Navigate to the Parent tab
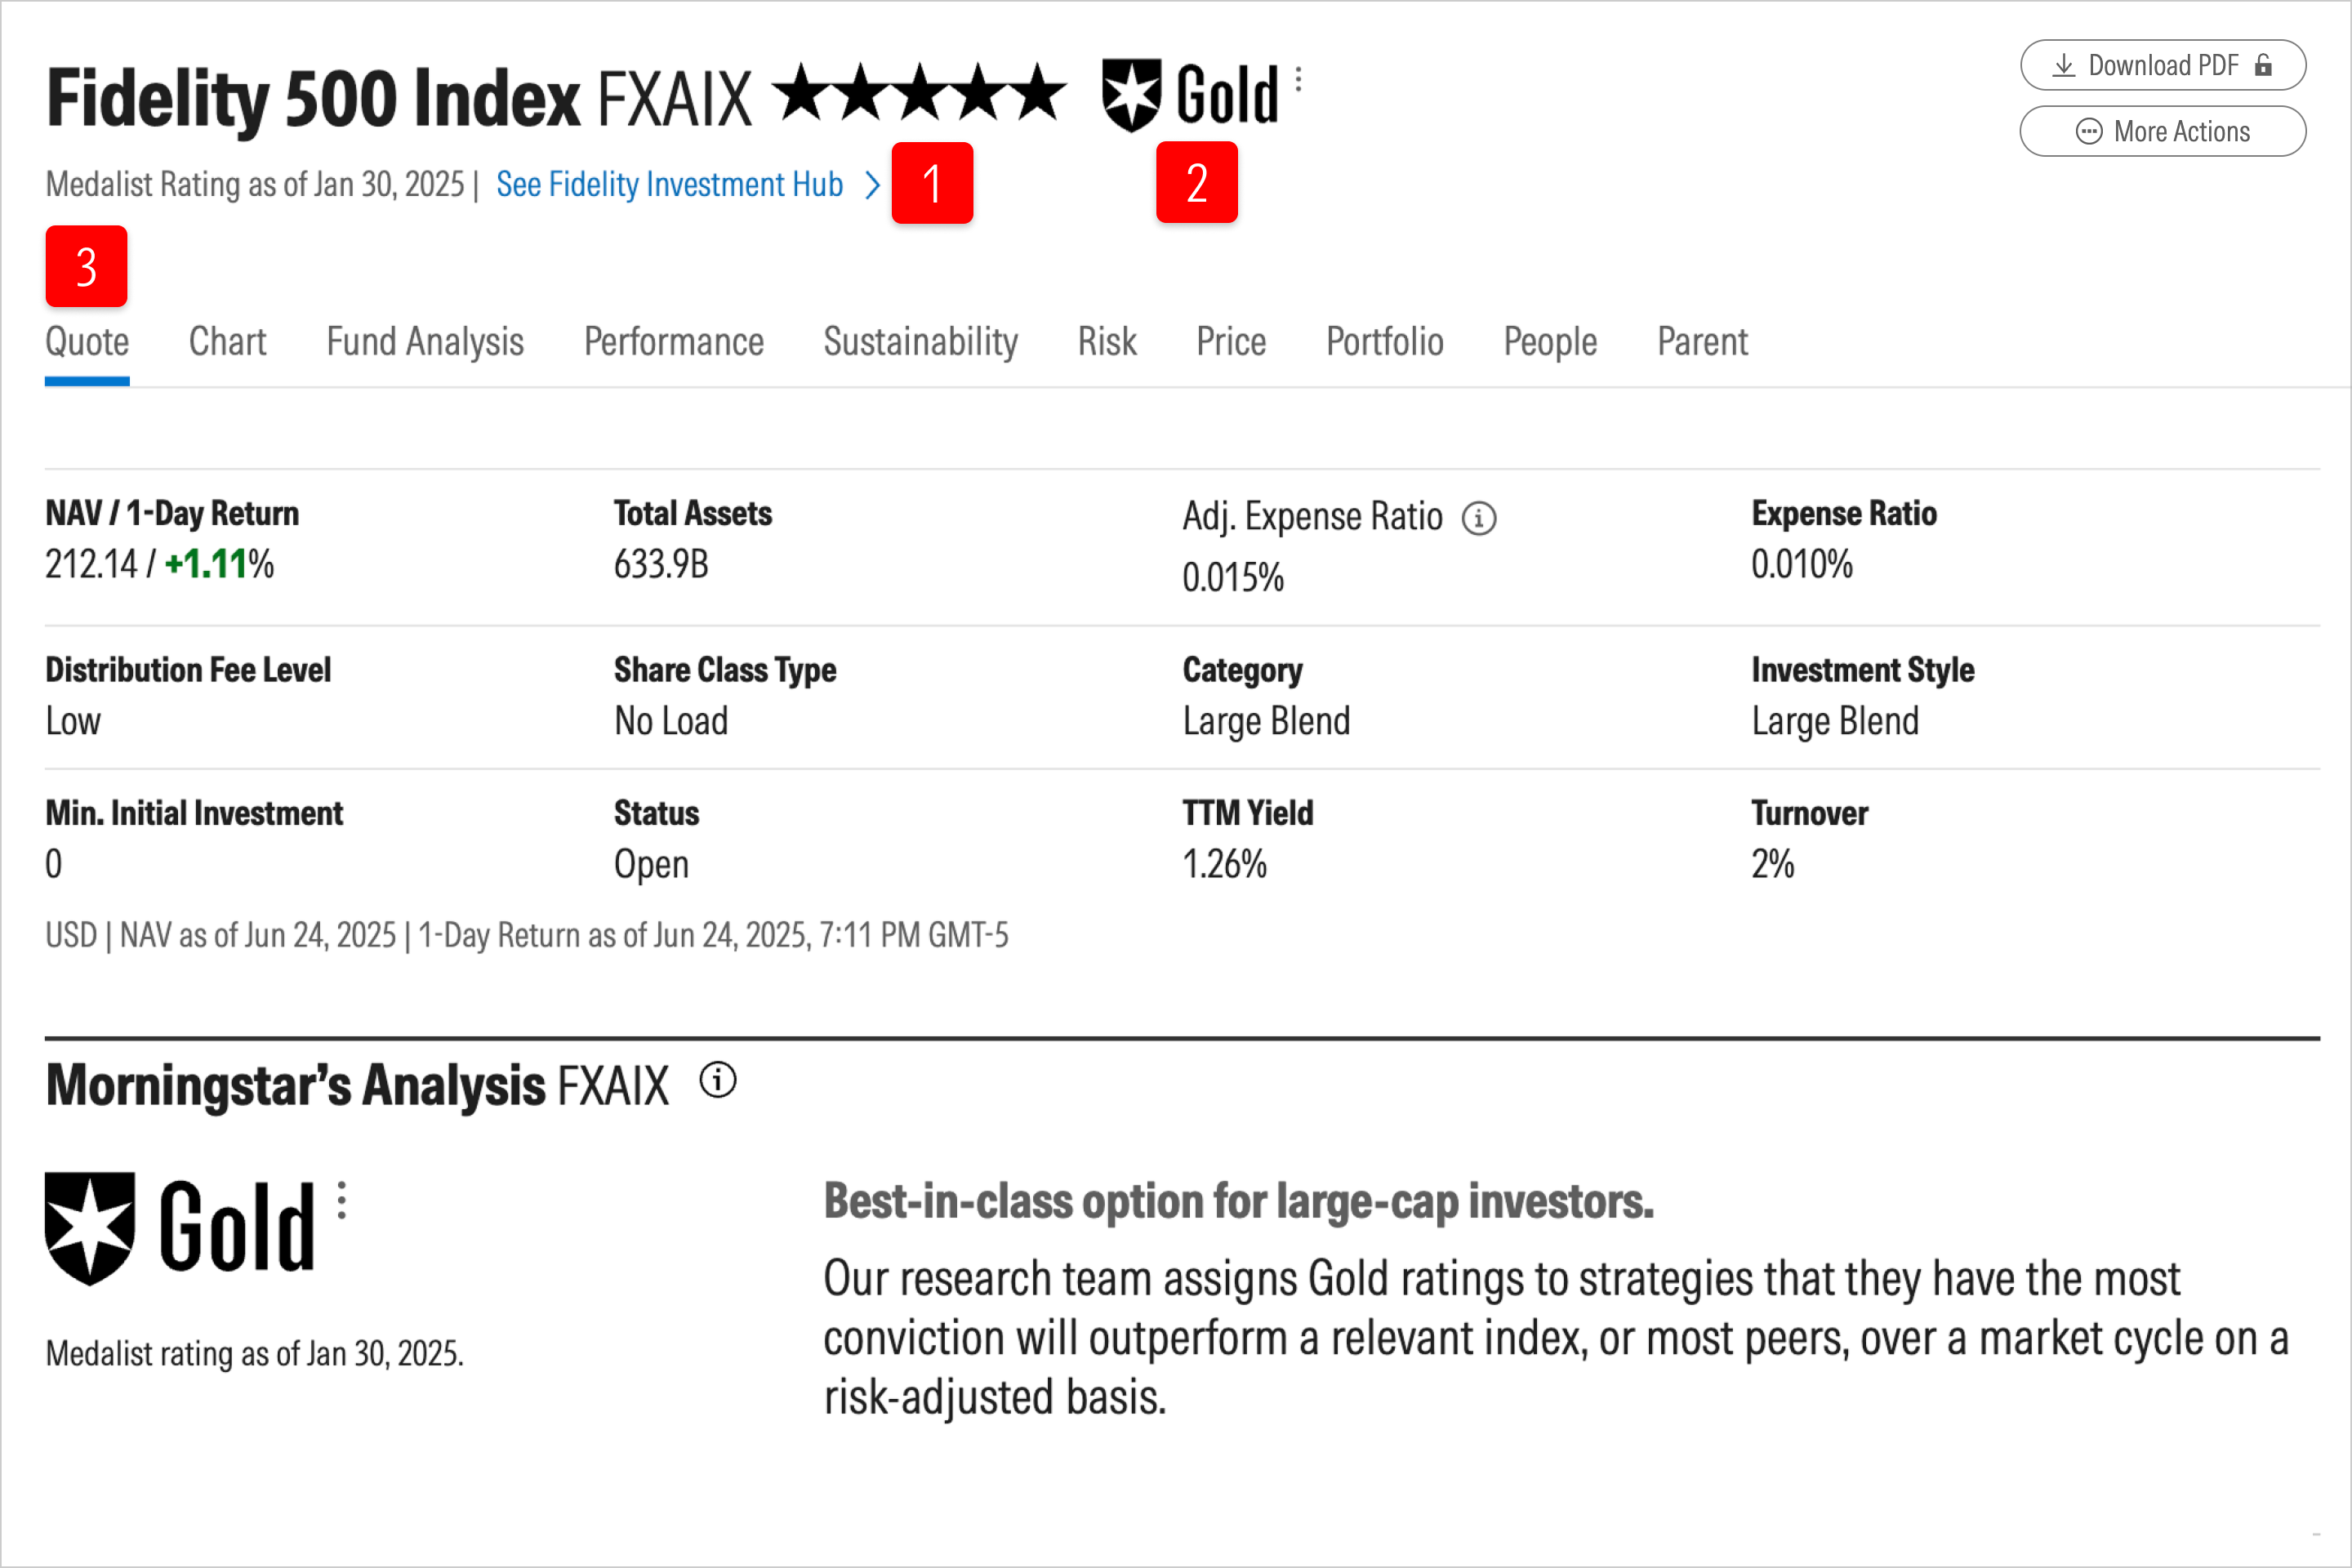2352x1568 pixels. tap(1702, 342)
